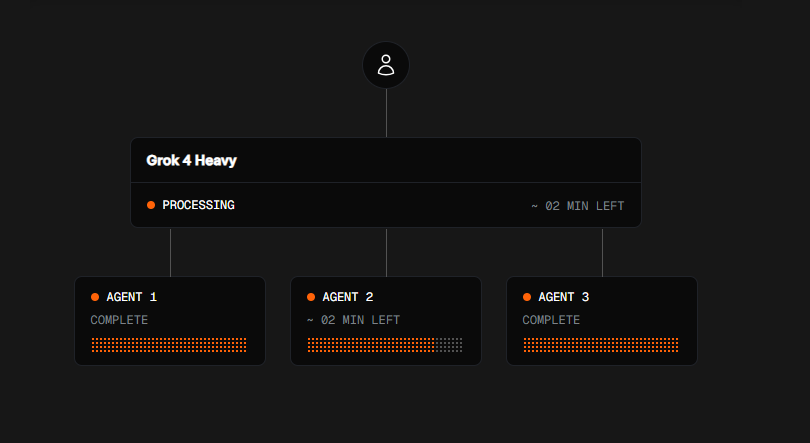Click the orange dot beside AGENT 2

pyautogui.click(x=311, y=297)
